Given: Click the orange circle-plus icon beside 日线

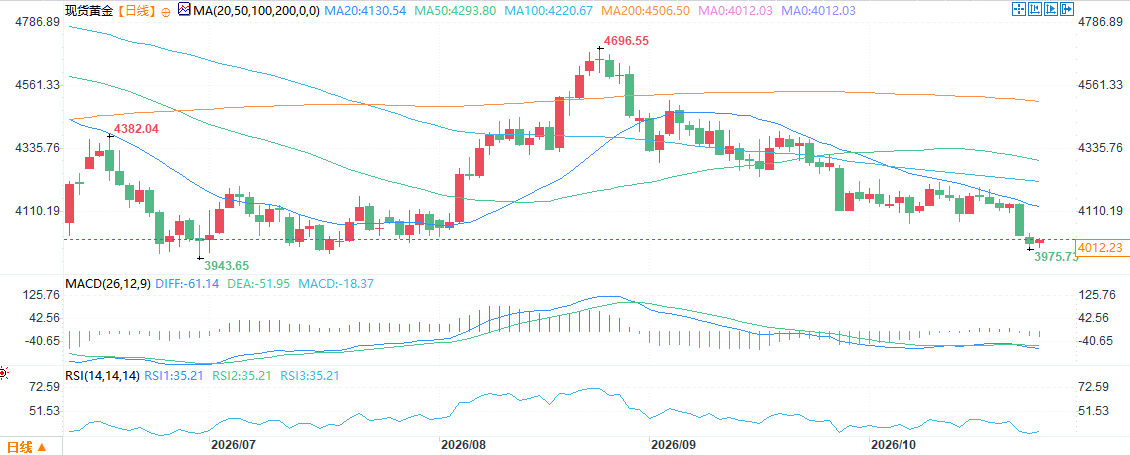Looking at the screenshot, I should point(167,11).
